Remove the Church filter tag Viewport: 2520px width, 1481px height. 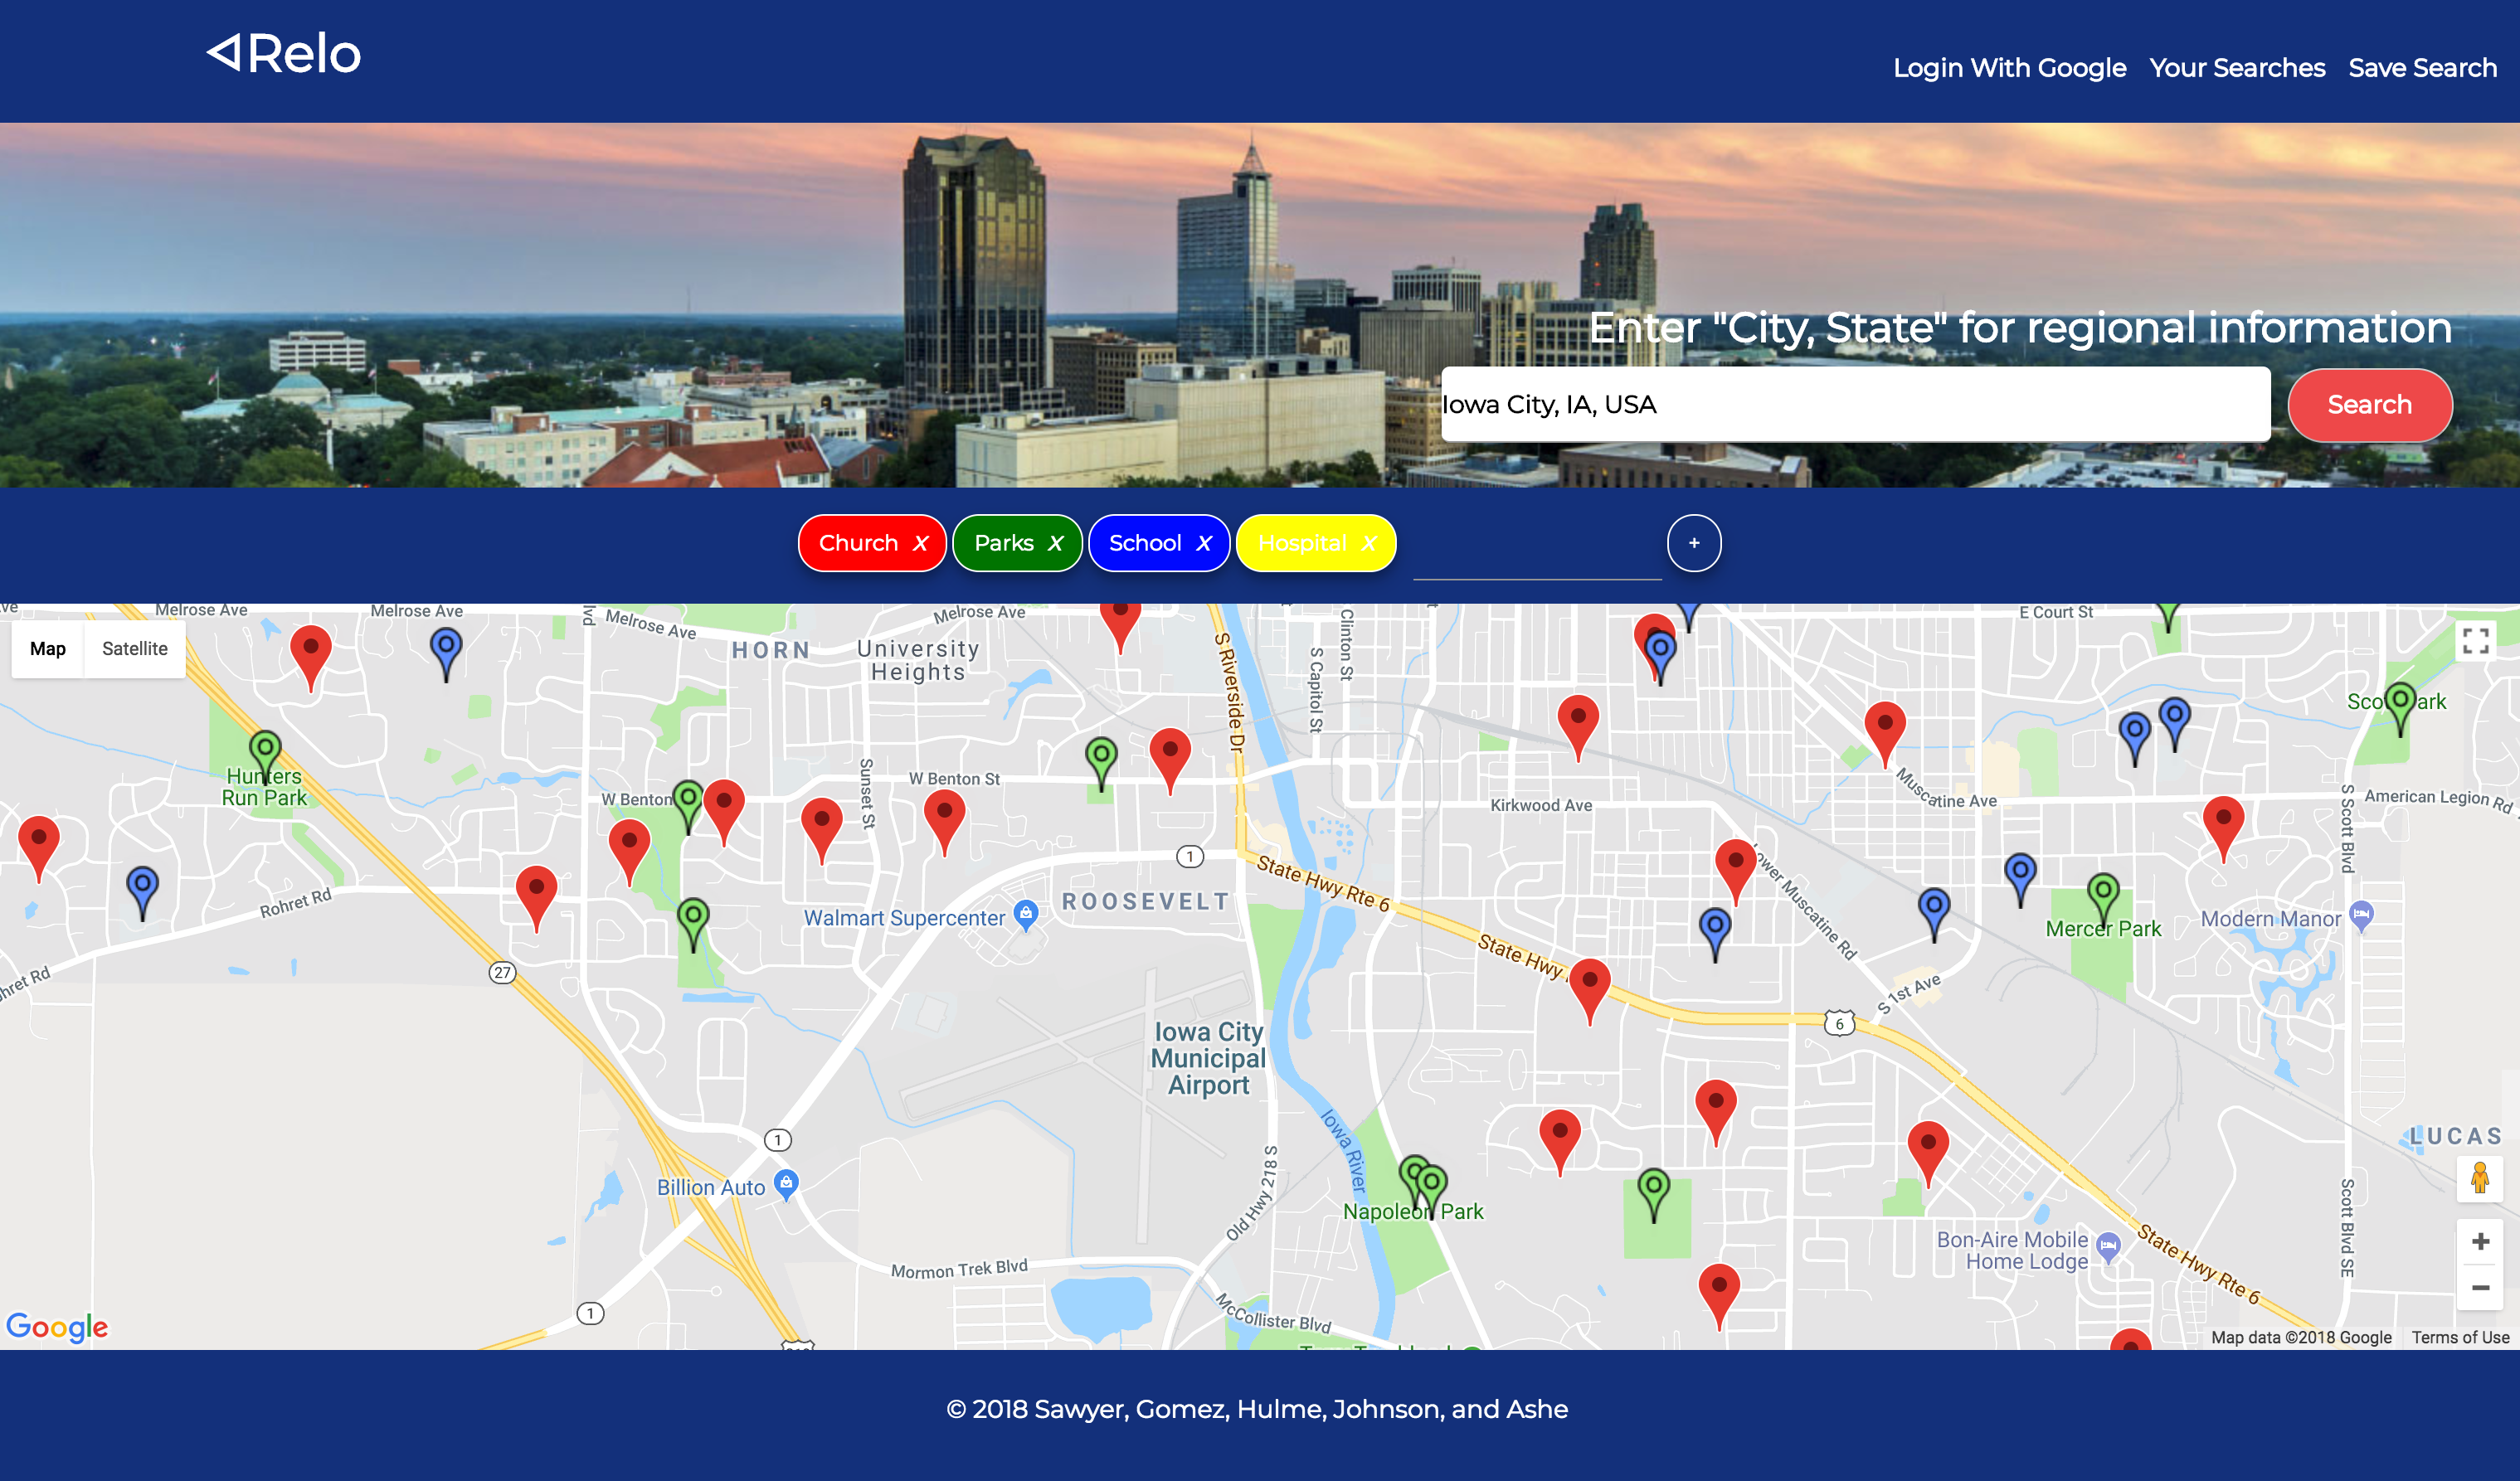[921, 543]
